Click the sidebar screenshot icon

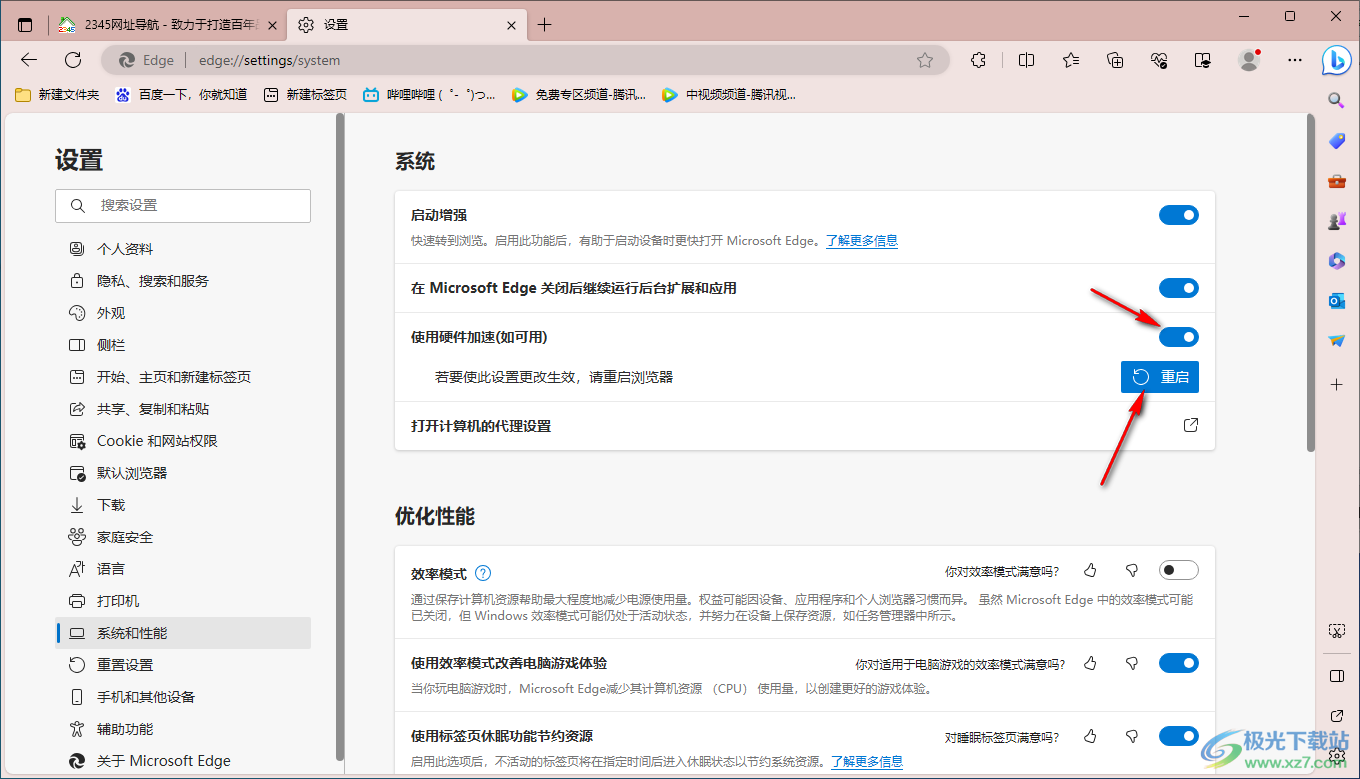pyautogui.click(x=1337, y=631)
